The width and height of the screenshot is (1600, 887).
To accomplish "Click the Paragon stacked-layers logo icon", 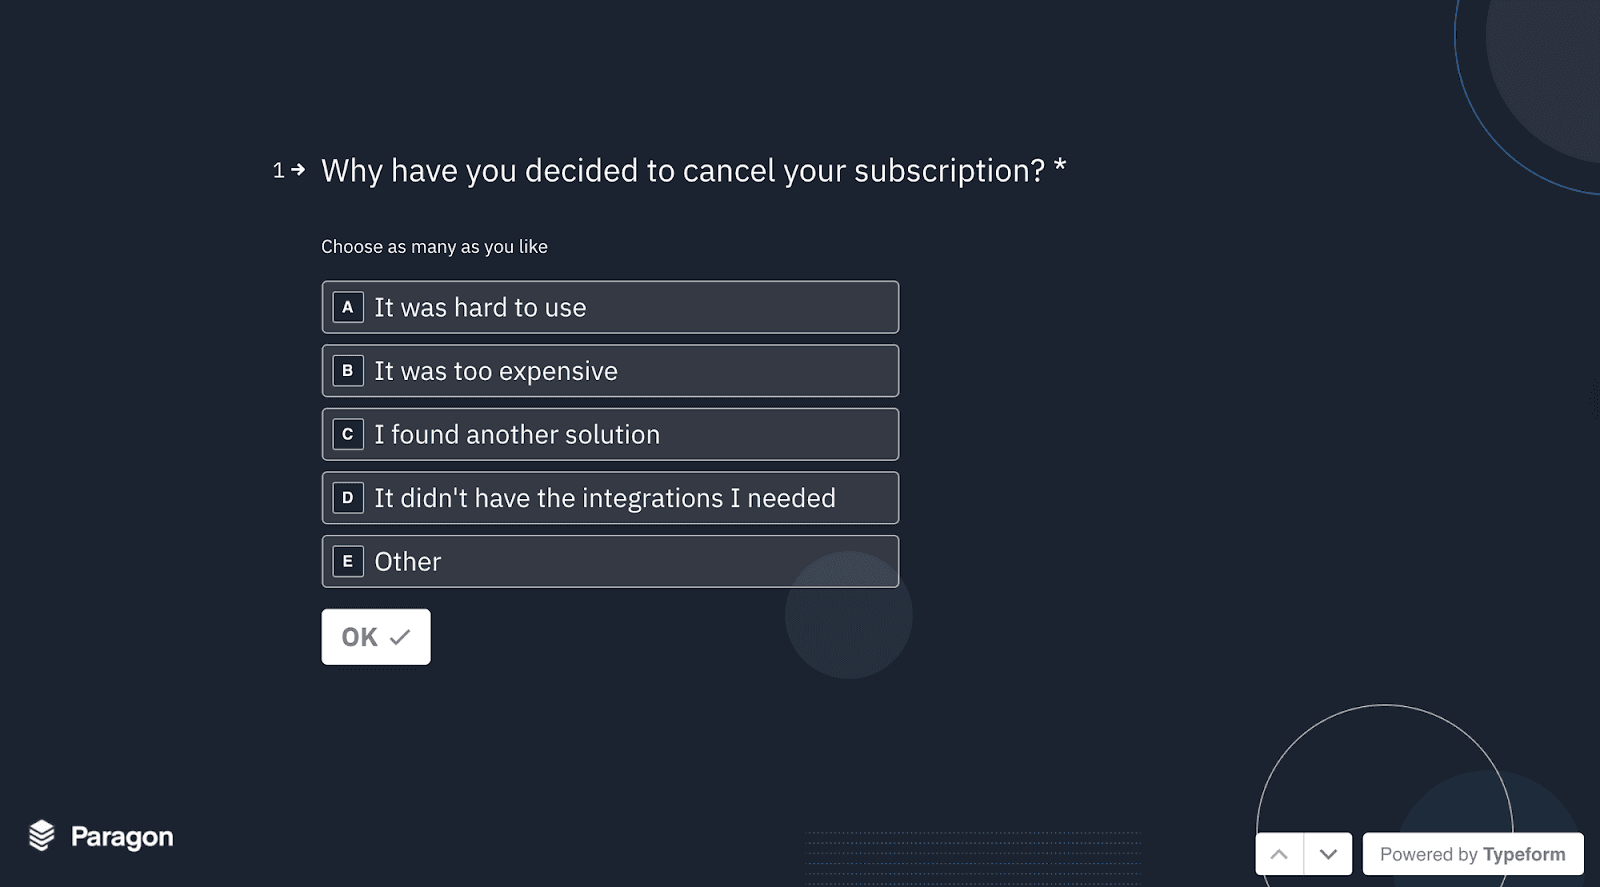I will click(42, 835).
